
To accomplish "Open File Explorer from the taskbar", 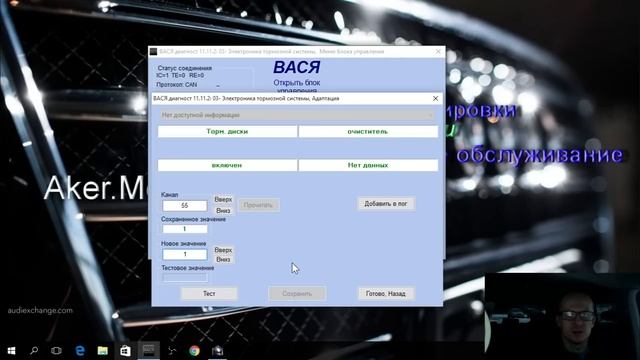I will click(102, 351).
